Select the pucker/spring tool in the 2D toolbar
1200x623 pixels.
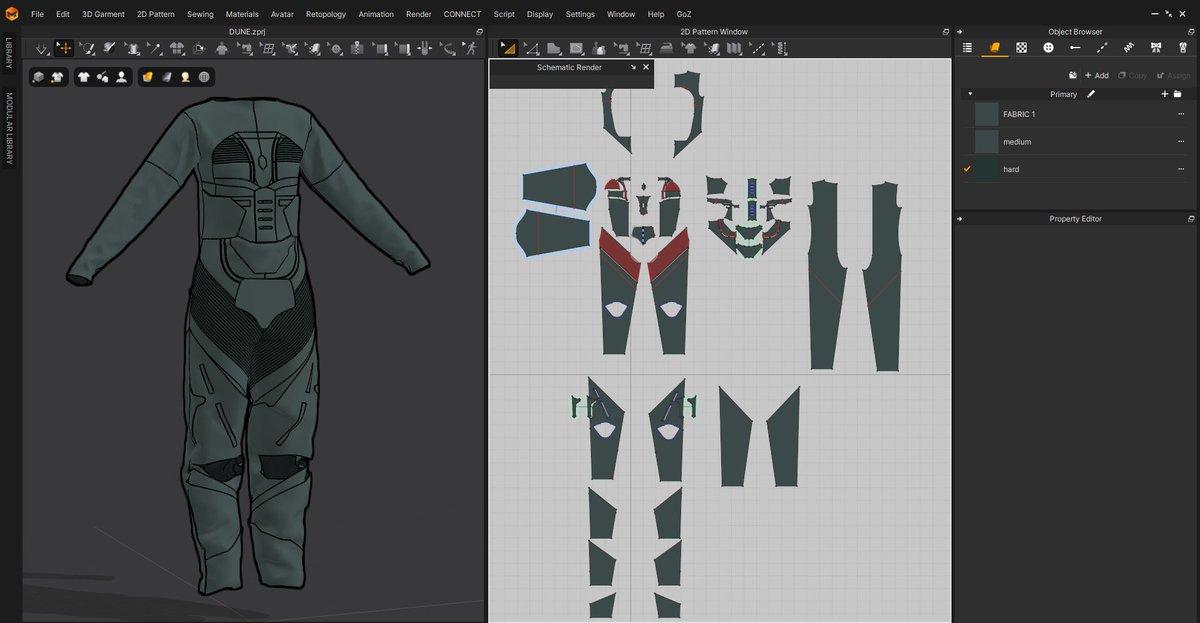point(781,47)
